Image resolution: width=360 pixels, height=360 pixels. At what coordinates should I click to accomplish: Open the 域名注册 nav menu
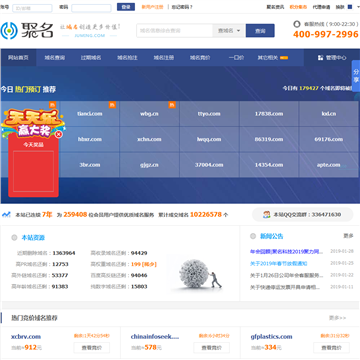tap(164, 58)
